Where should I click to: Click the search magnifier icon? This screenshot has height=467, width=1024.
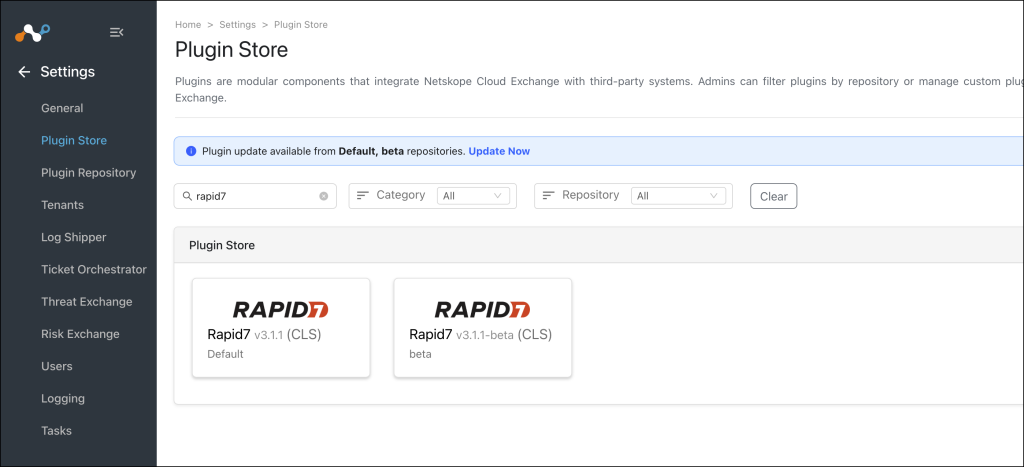[x=187, y=196]
